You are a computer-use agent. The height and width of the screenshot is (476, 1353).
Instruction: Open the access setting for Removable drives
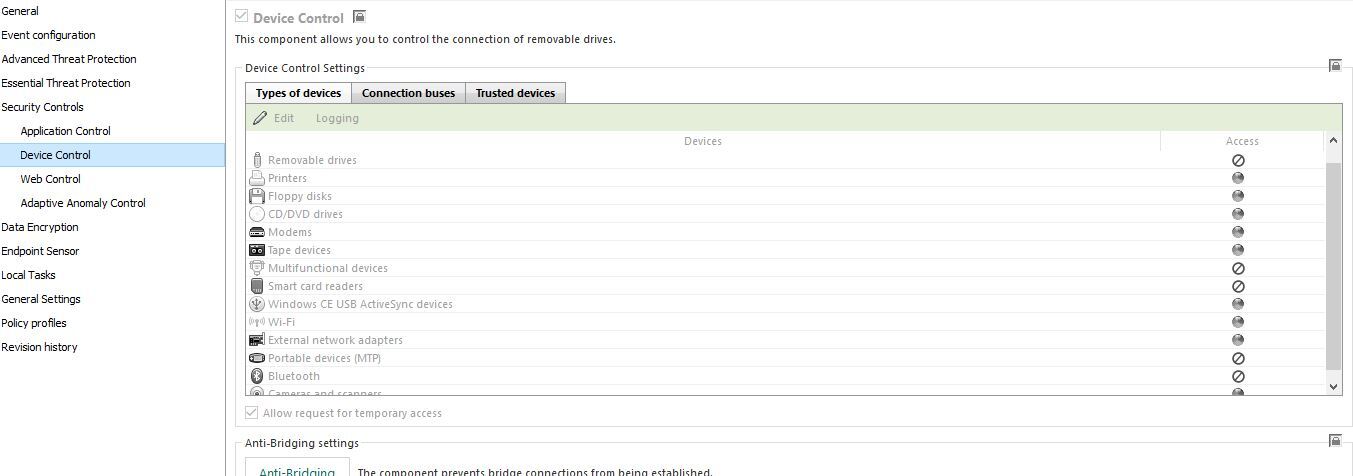click(x=1238, y=160)
